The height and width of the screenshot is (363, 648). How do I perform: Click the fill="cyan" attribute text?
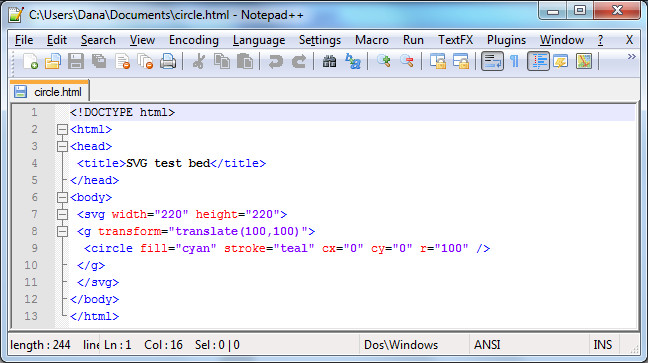178,248
